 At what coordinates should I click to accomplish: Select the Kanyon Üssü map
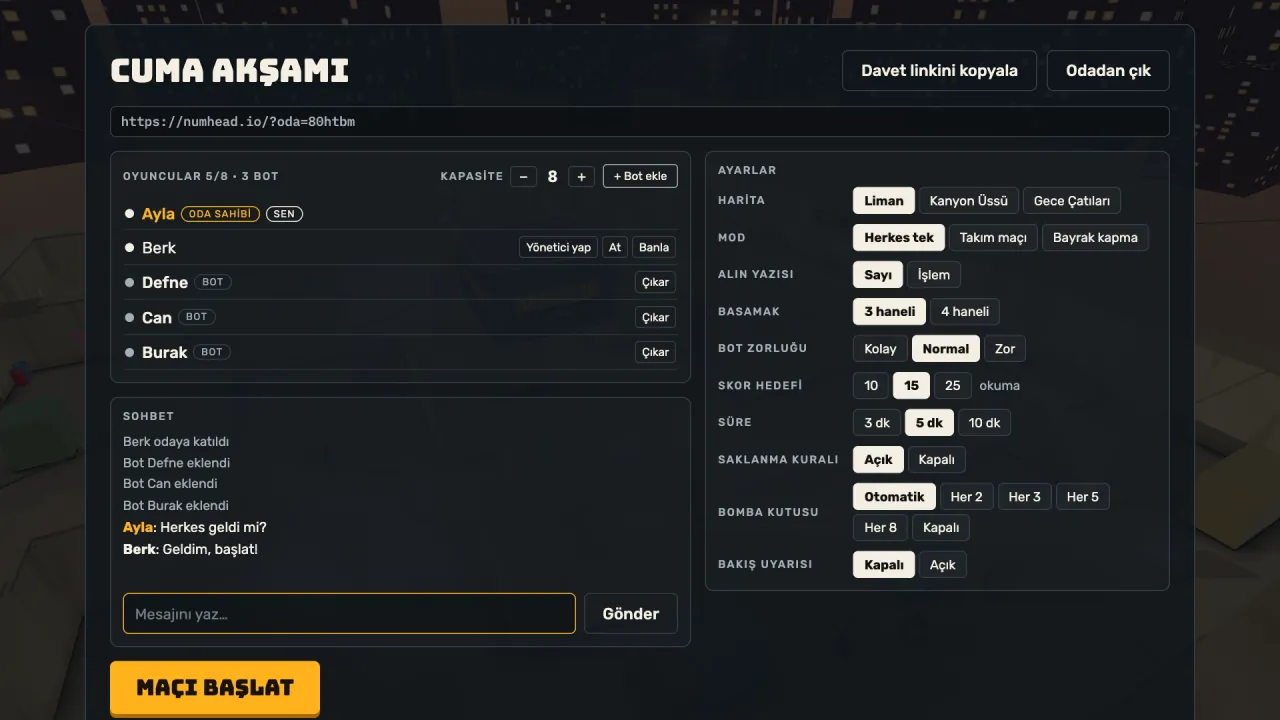click(968, 201)
